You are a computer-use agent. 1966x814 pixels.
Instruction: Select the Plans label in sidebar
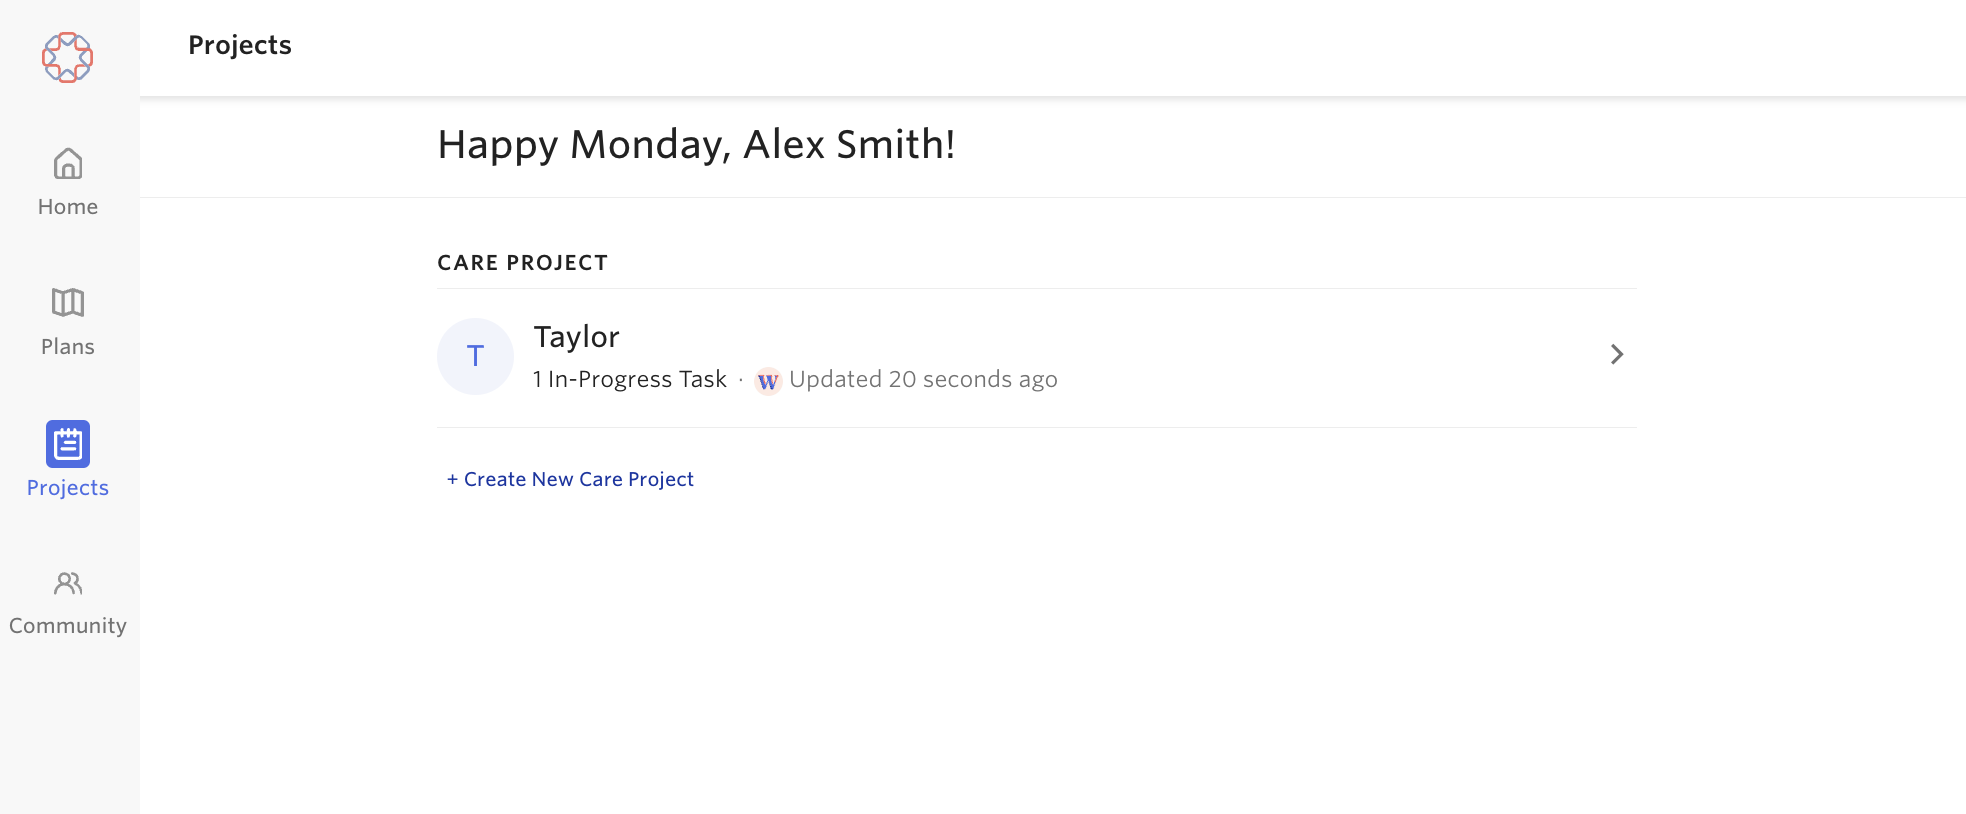(x=67, y=346)
